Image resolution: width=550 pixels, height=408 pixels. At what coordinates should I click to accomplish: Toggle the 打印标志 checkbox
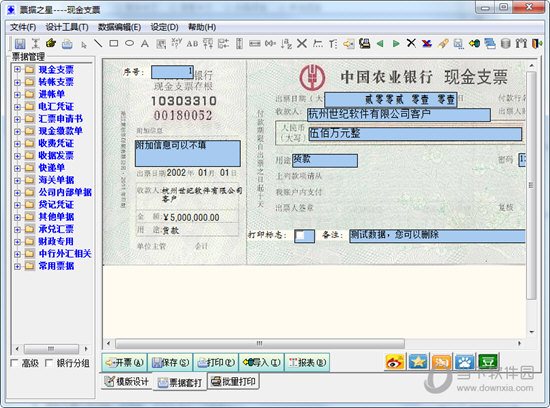click(x=300, y=235)
